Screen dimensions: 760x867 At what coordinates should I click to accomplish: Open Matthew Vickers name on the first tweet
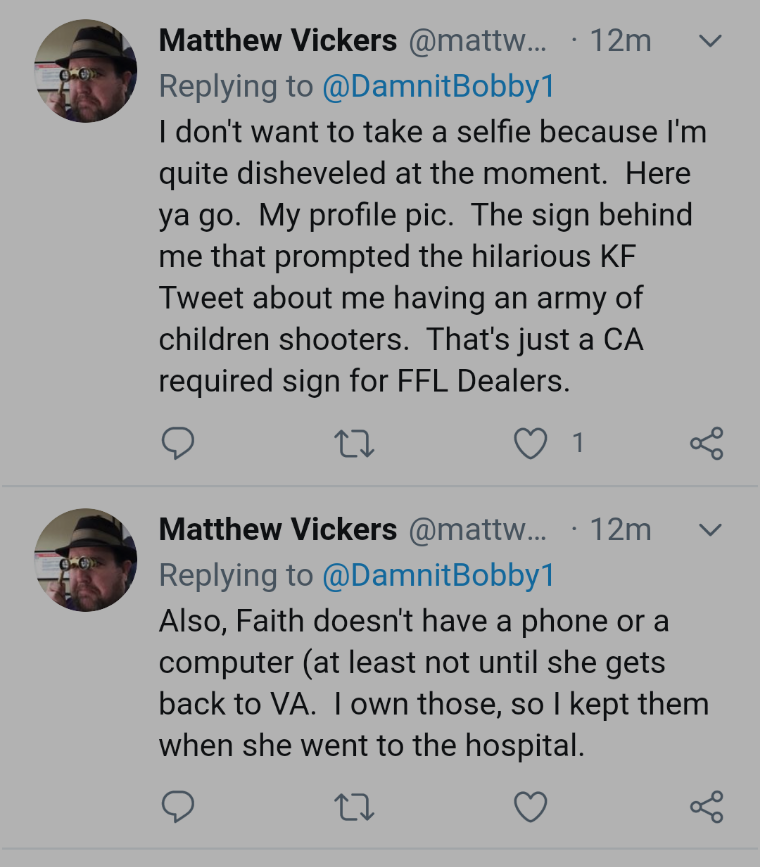point(278,40)
